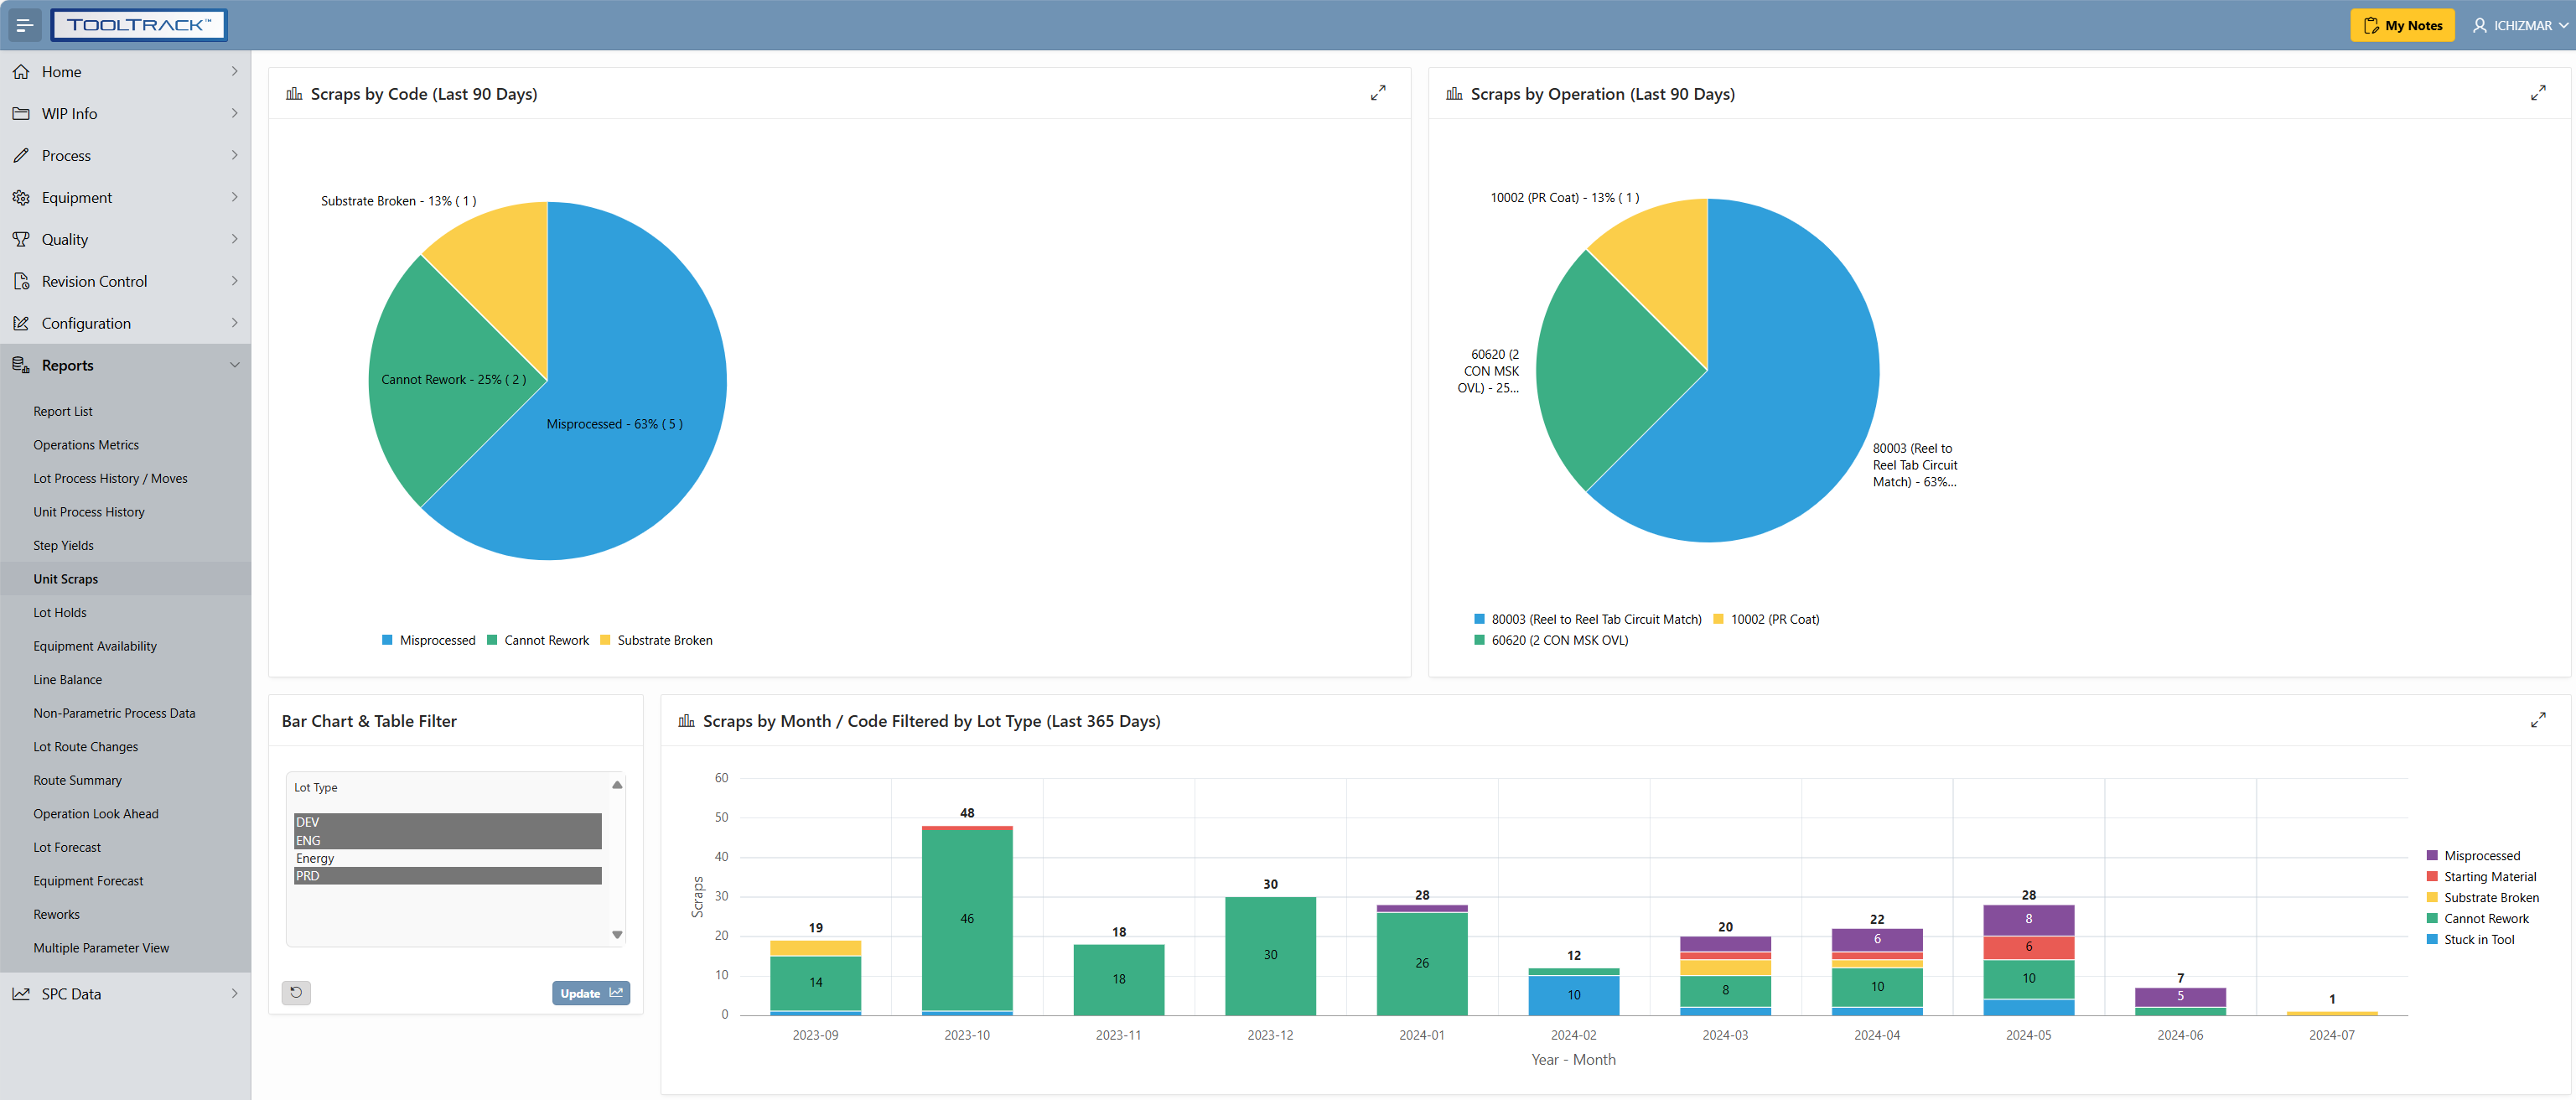Toggle Cannot Rework in the monthly chart legend
This screenshot has height=1100, width=2576.
tap(2483, 918)
